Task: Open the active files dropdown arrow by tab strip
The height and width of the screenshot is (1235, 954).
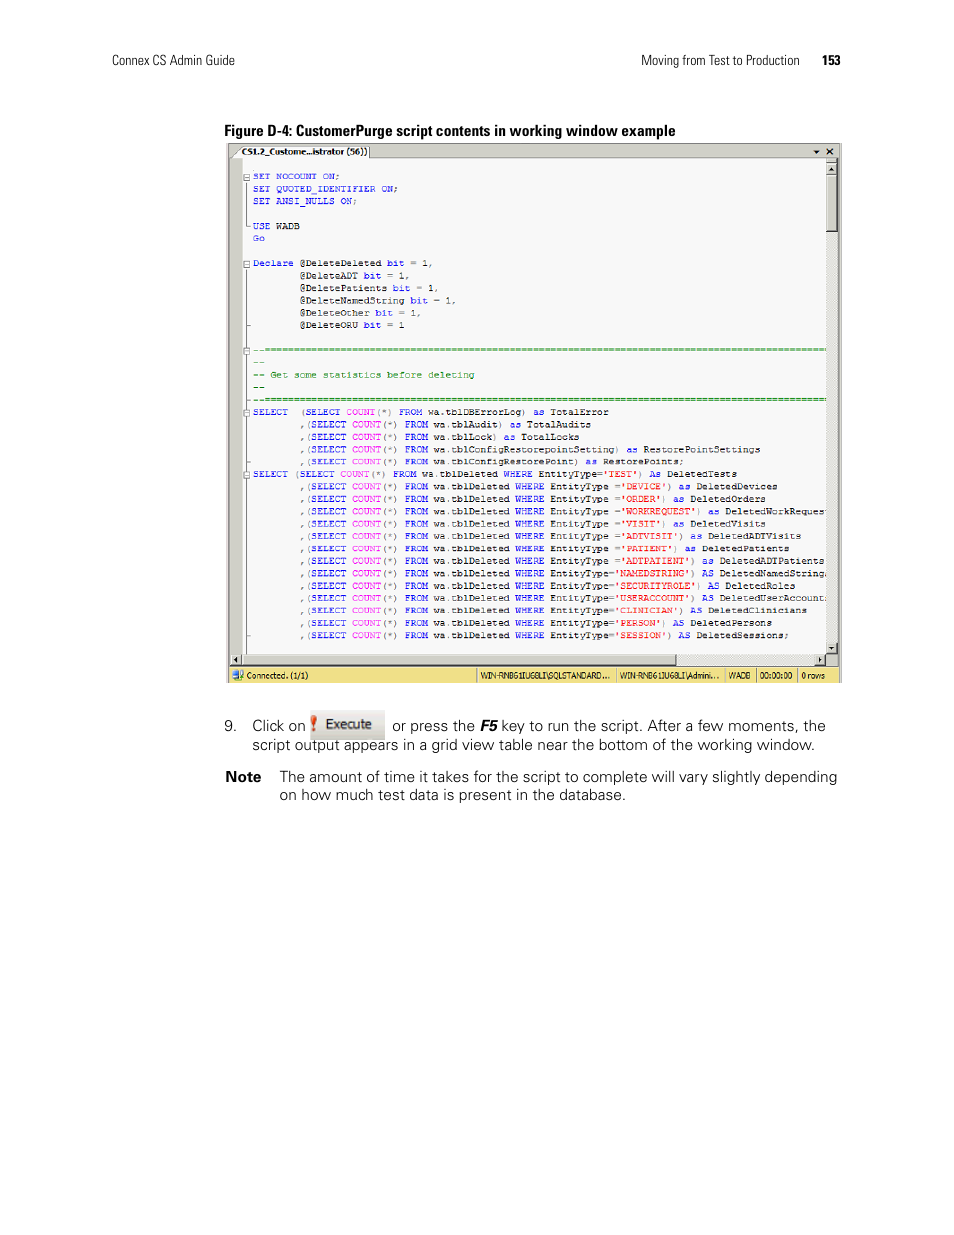Action: [x=817, y=152]
